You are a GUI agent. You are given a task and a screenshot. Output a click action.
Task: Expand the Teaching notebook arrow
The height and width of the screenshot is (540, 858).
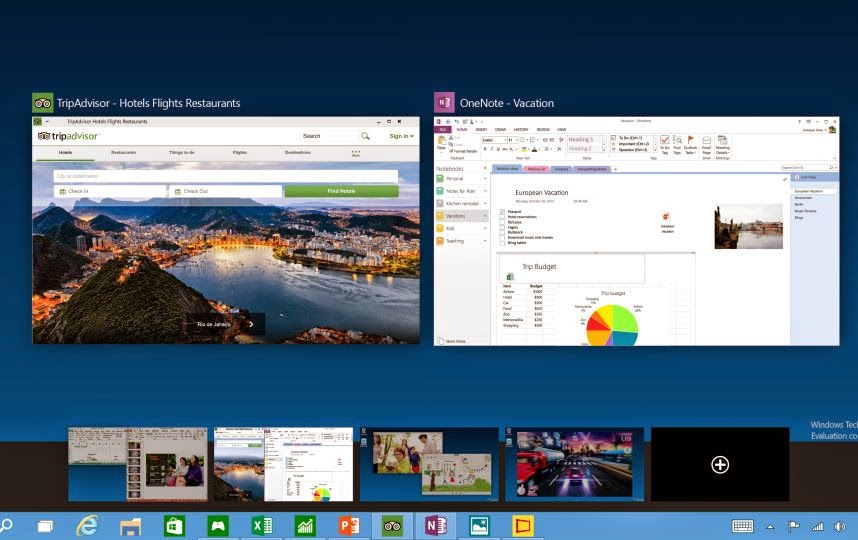click(485, 241)
